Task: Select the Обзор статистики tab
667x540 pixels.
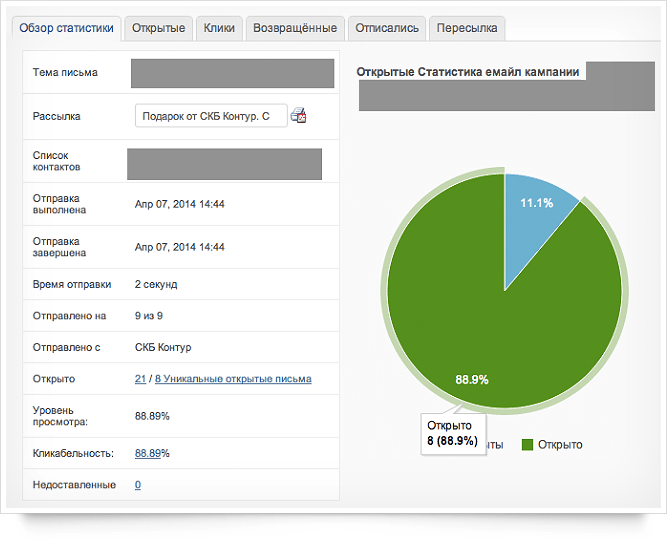Action: 66,29
